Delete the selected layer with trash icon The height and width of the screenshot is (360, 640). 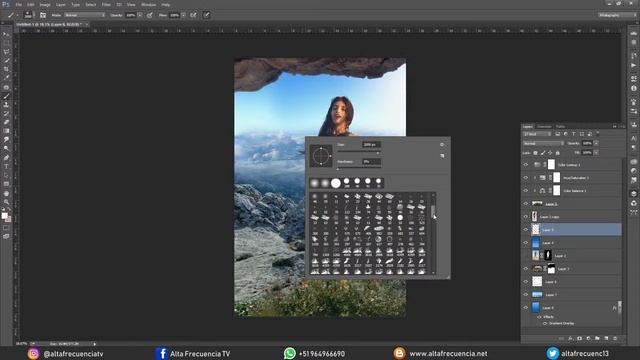click(x=615, y=338)
